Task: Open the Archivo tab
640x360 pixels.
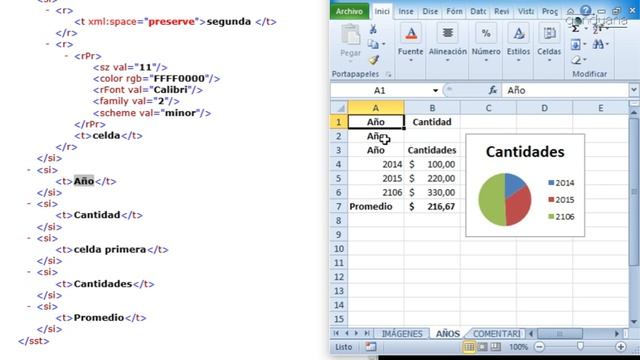Action: tap(349, 11)
